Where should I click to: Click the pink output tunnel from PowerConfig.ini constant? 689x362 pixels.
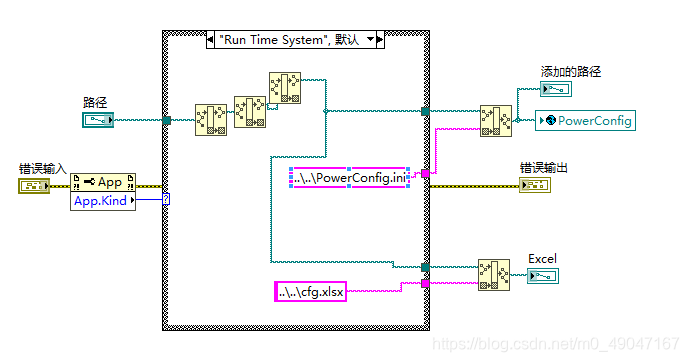(425, 174)
